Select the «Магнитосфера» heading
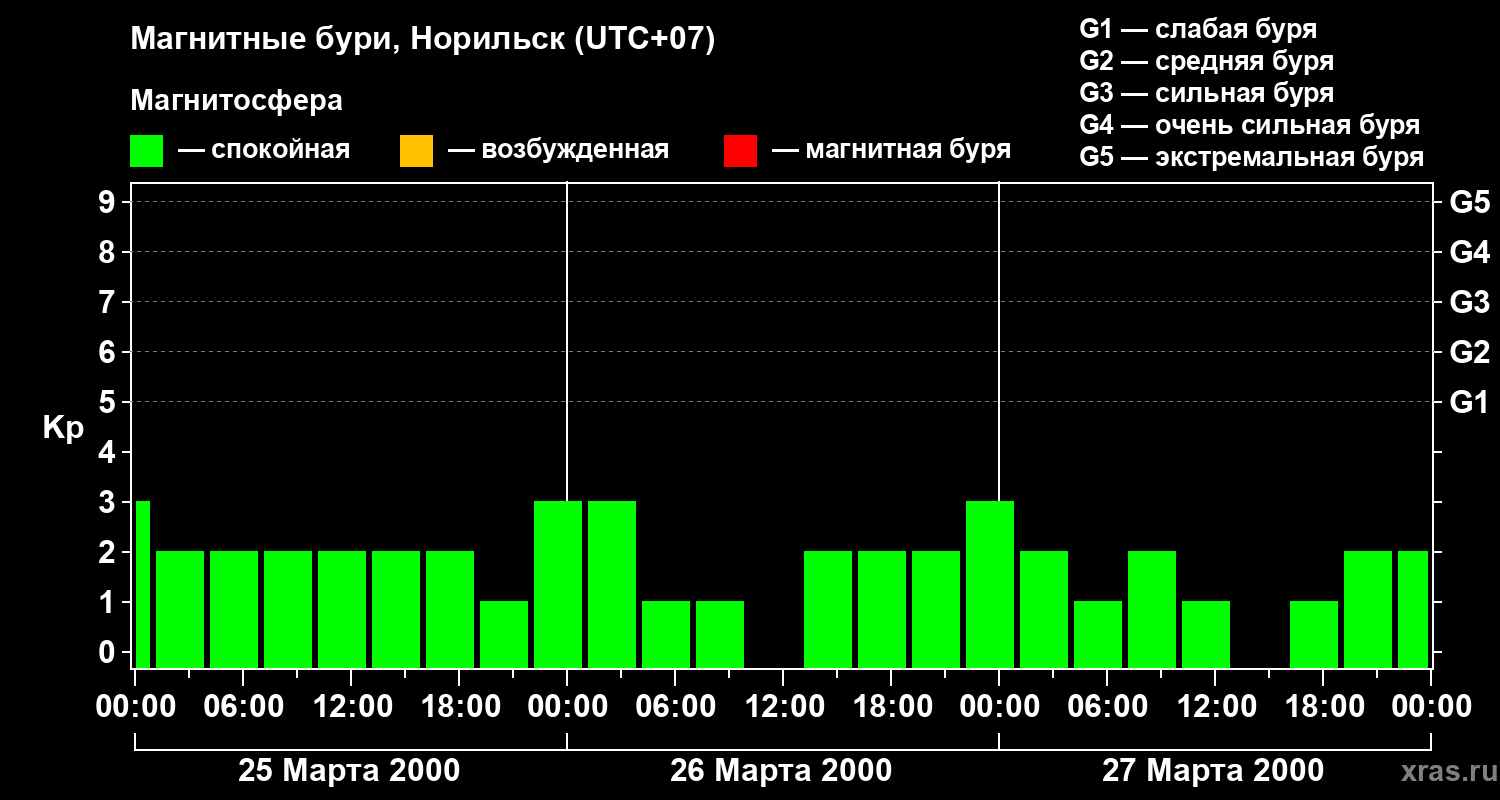This screenshot has width=1500, height=800. click(237, 101)
